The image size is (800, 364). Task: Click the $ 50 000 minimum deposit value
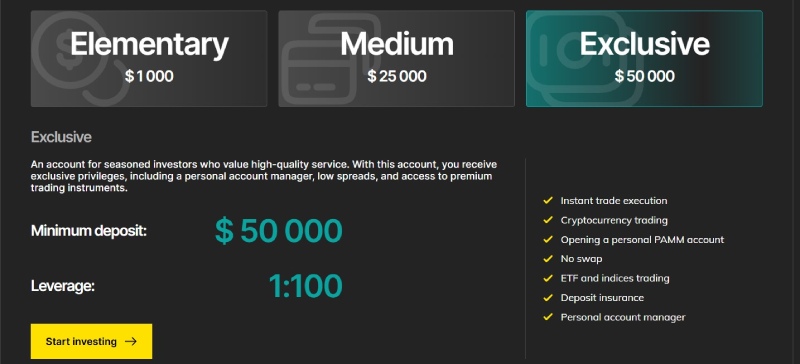[279, 231]
